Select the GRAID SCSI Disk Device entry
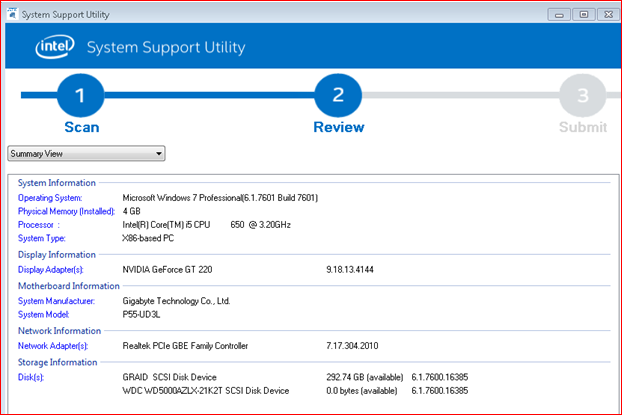This screenshot has width=622, height=415. point(169,377)
